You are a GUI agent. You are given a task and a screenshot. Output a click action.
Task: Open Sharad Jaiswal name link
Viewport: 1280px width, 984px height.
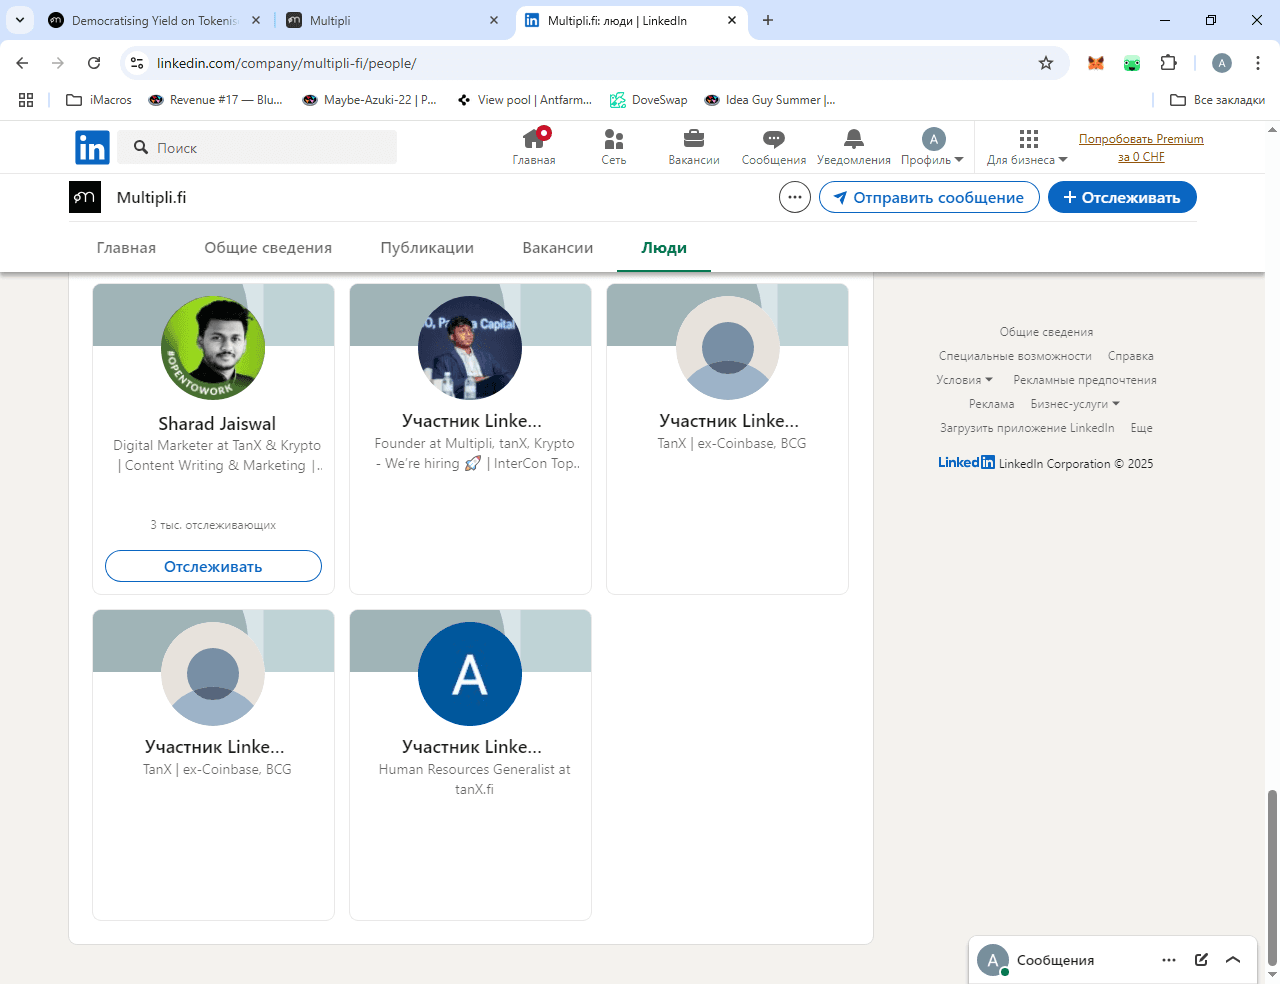coord(217,424)
